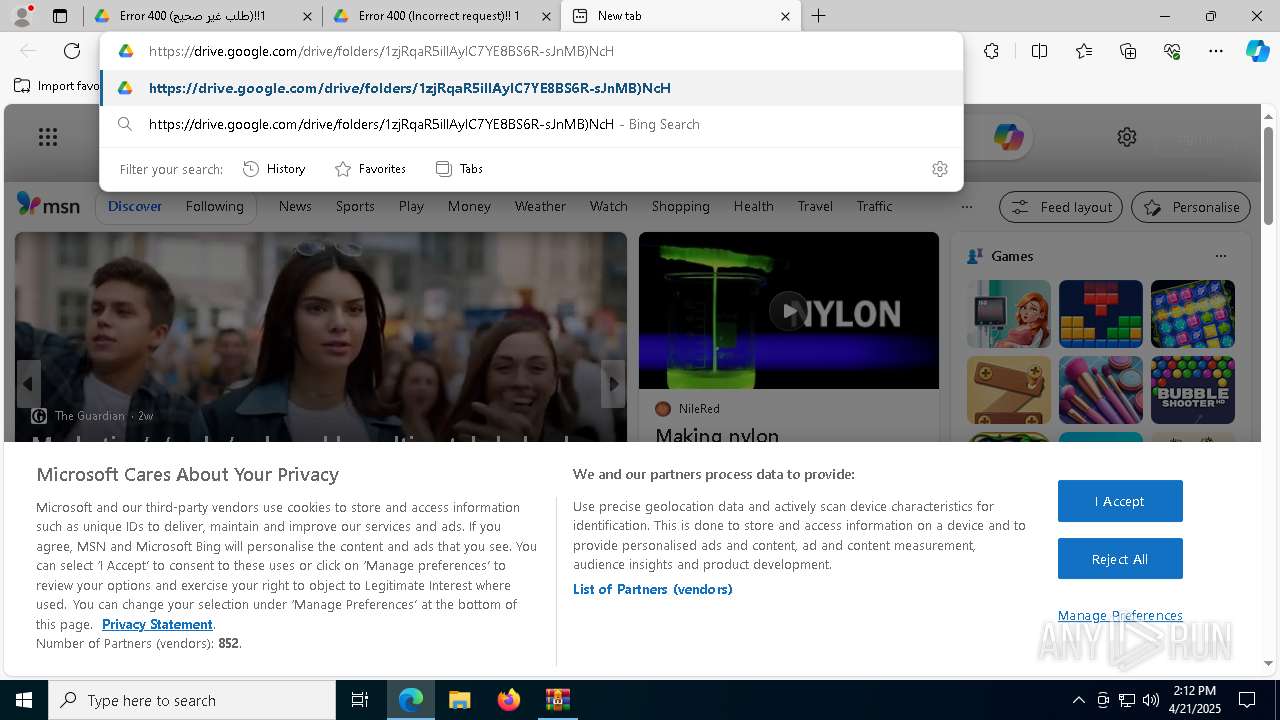Show more MSN navigation categories
1280x720 pixels.
966,207
